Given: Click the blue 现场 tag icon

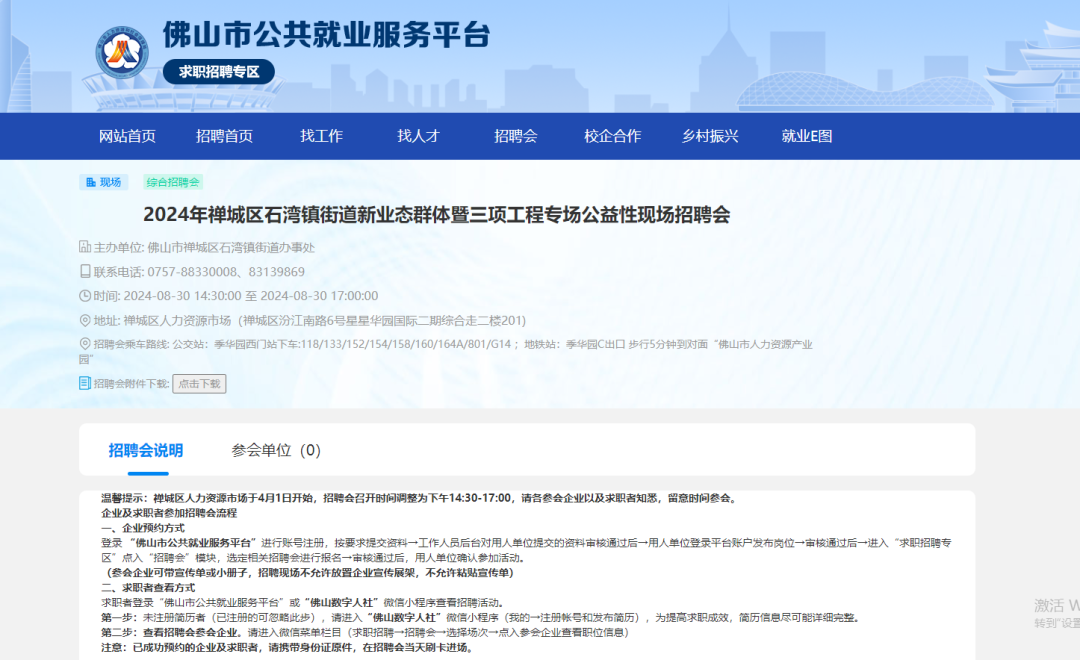Looking at the screenshot, I should 90,182.
